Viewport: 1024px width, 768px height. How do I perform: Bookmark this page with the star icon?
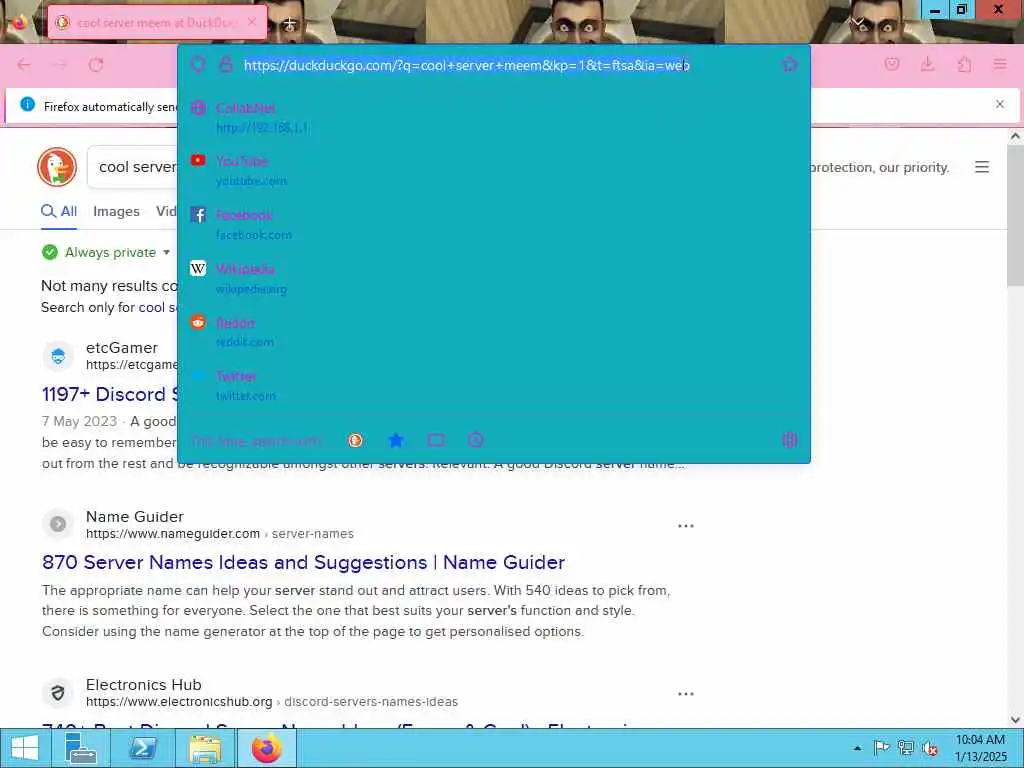[790, 64]
